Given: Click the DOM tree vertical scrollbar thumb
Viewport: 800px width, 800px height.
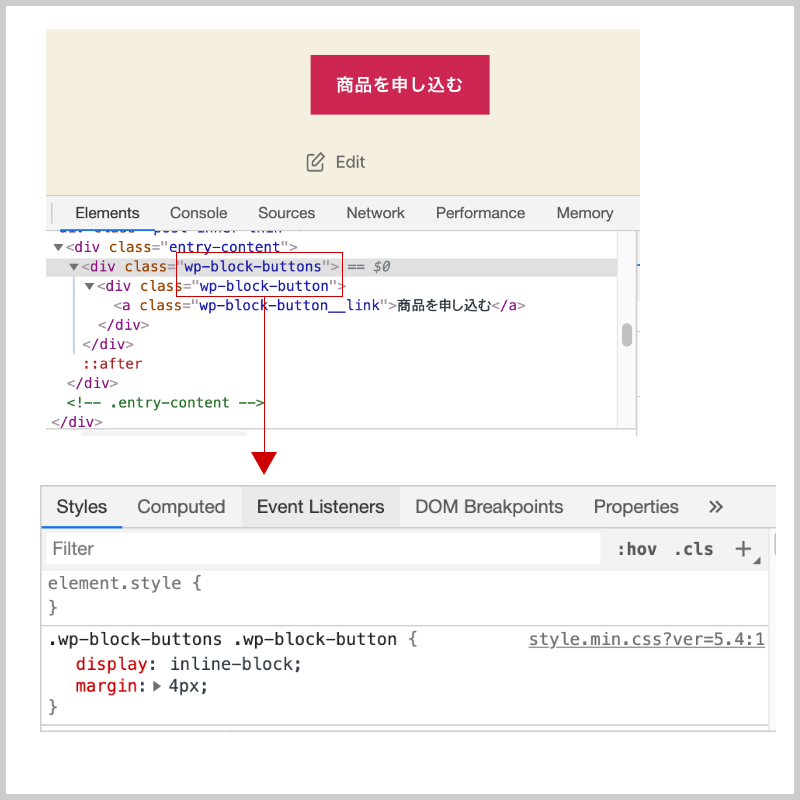Looking at the screenshot, I should [627, 335].
